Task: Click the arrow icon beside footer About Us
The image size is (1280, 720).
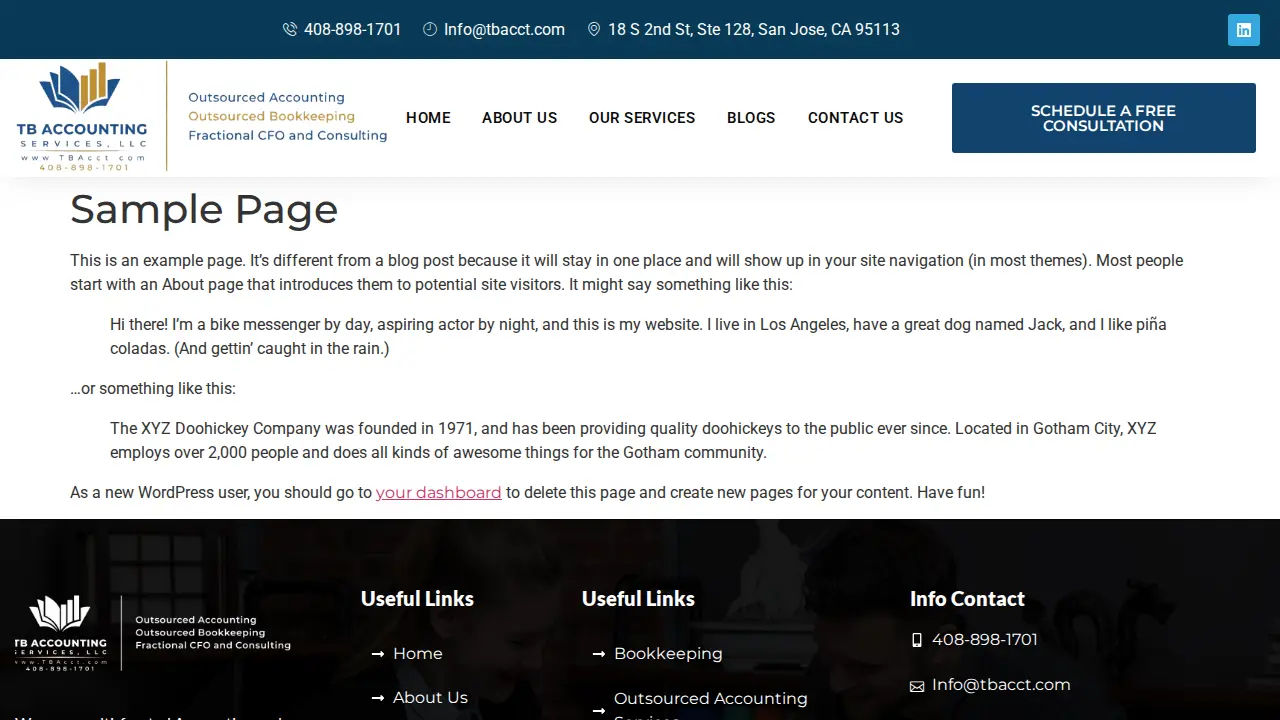Action: pos(378,698)
